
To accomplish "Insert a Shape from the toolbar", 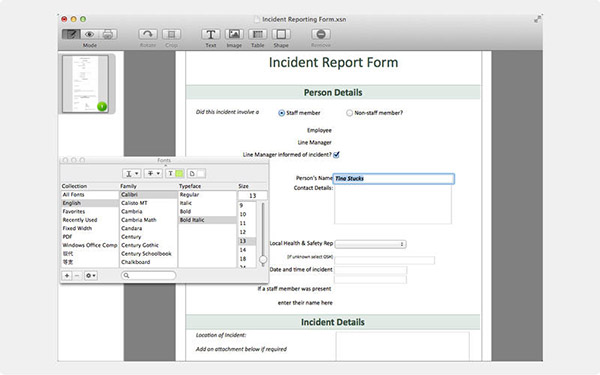I will tap(281, 34).
